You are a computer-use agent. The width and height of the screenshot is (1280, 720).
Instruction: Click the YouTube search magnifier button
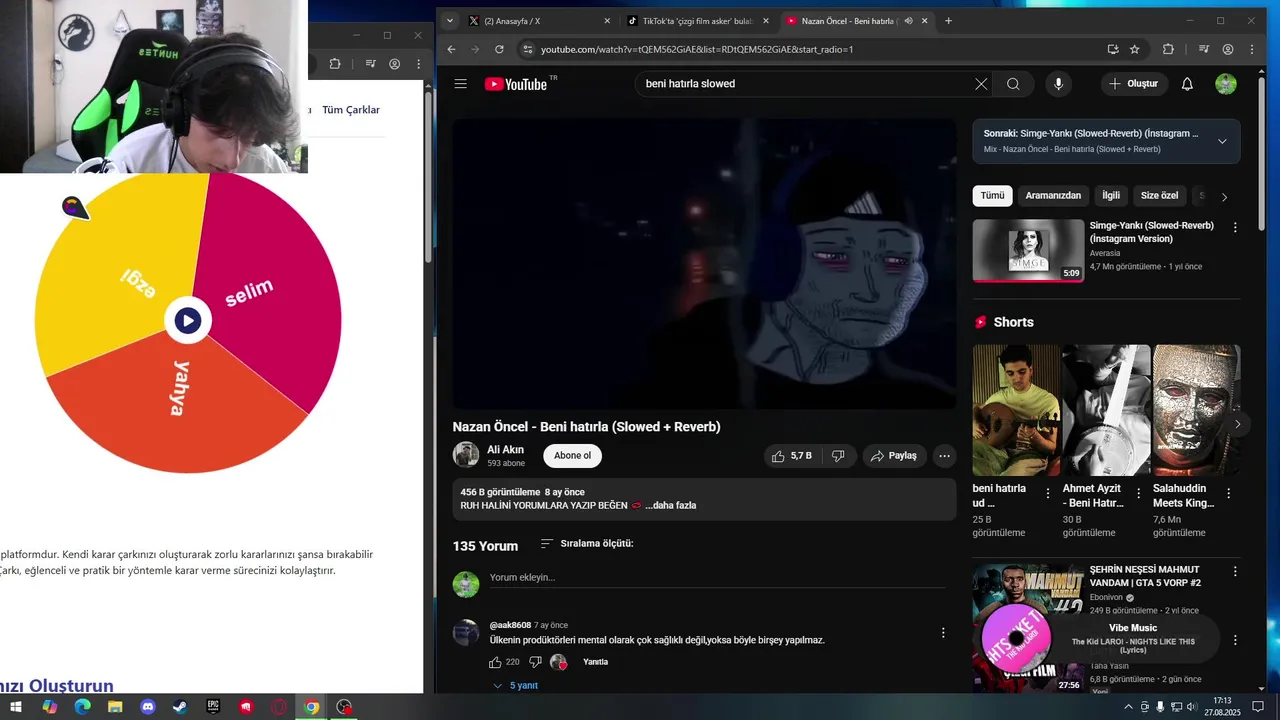(1013, 84)
